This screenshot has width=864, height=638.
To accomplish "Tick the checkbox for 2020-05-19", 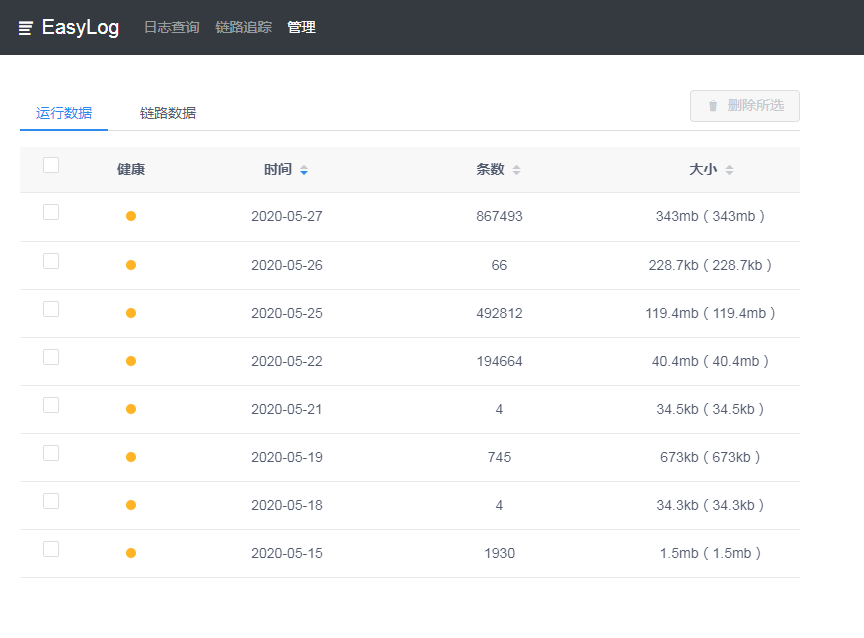I will click(x=51, y=453).
